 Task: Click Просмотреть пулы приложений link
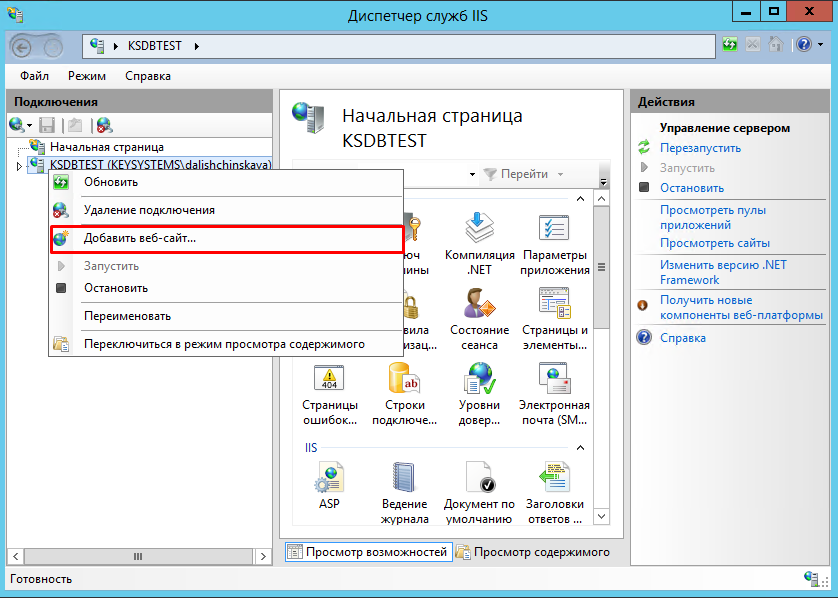[712, 218]
